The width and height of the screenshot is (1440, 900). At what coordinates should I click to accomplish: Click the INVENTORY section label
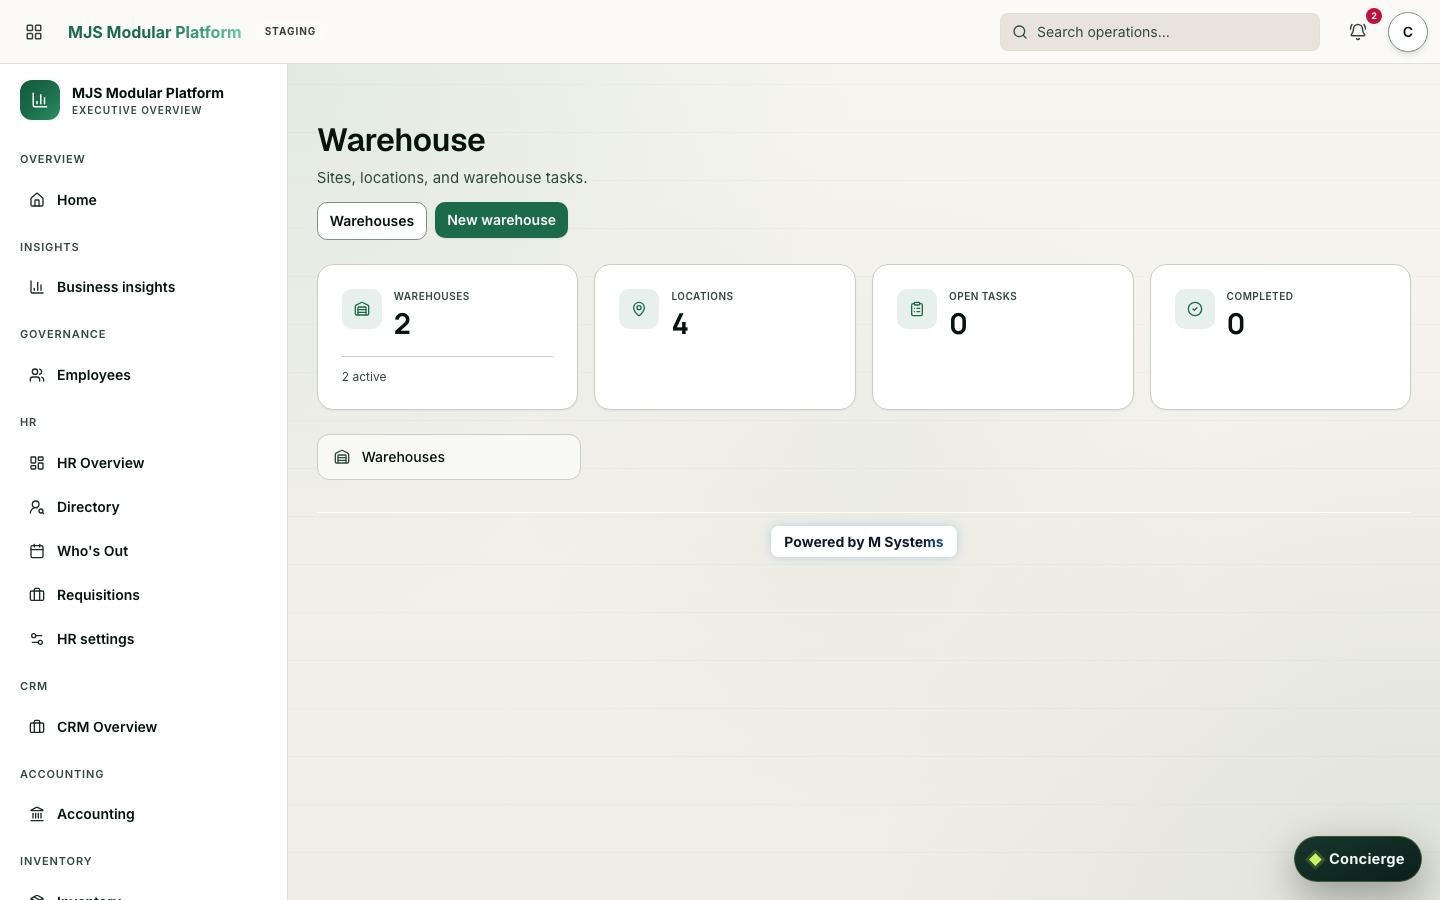click(56, 861)
